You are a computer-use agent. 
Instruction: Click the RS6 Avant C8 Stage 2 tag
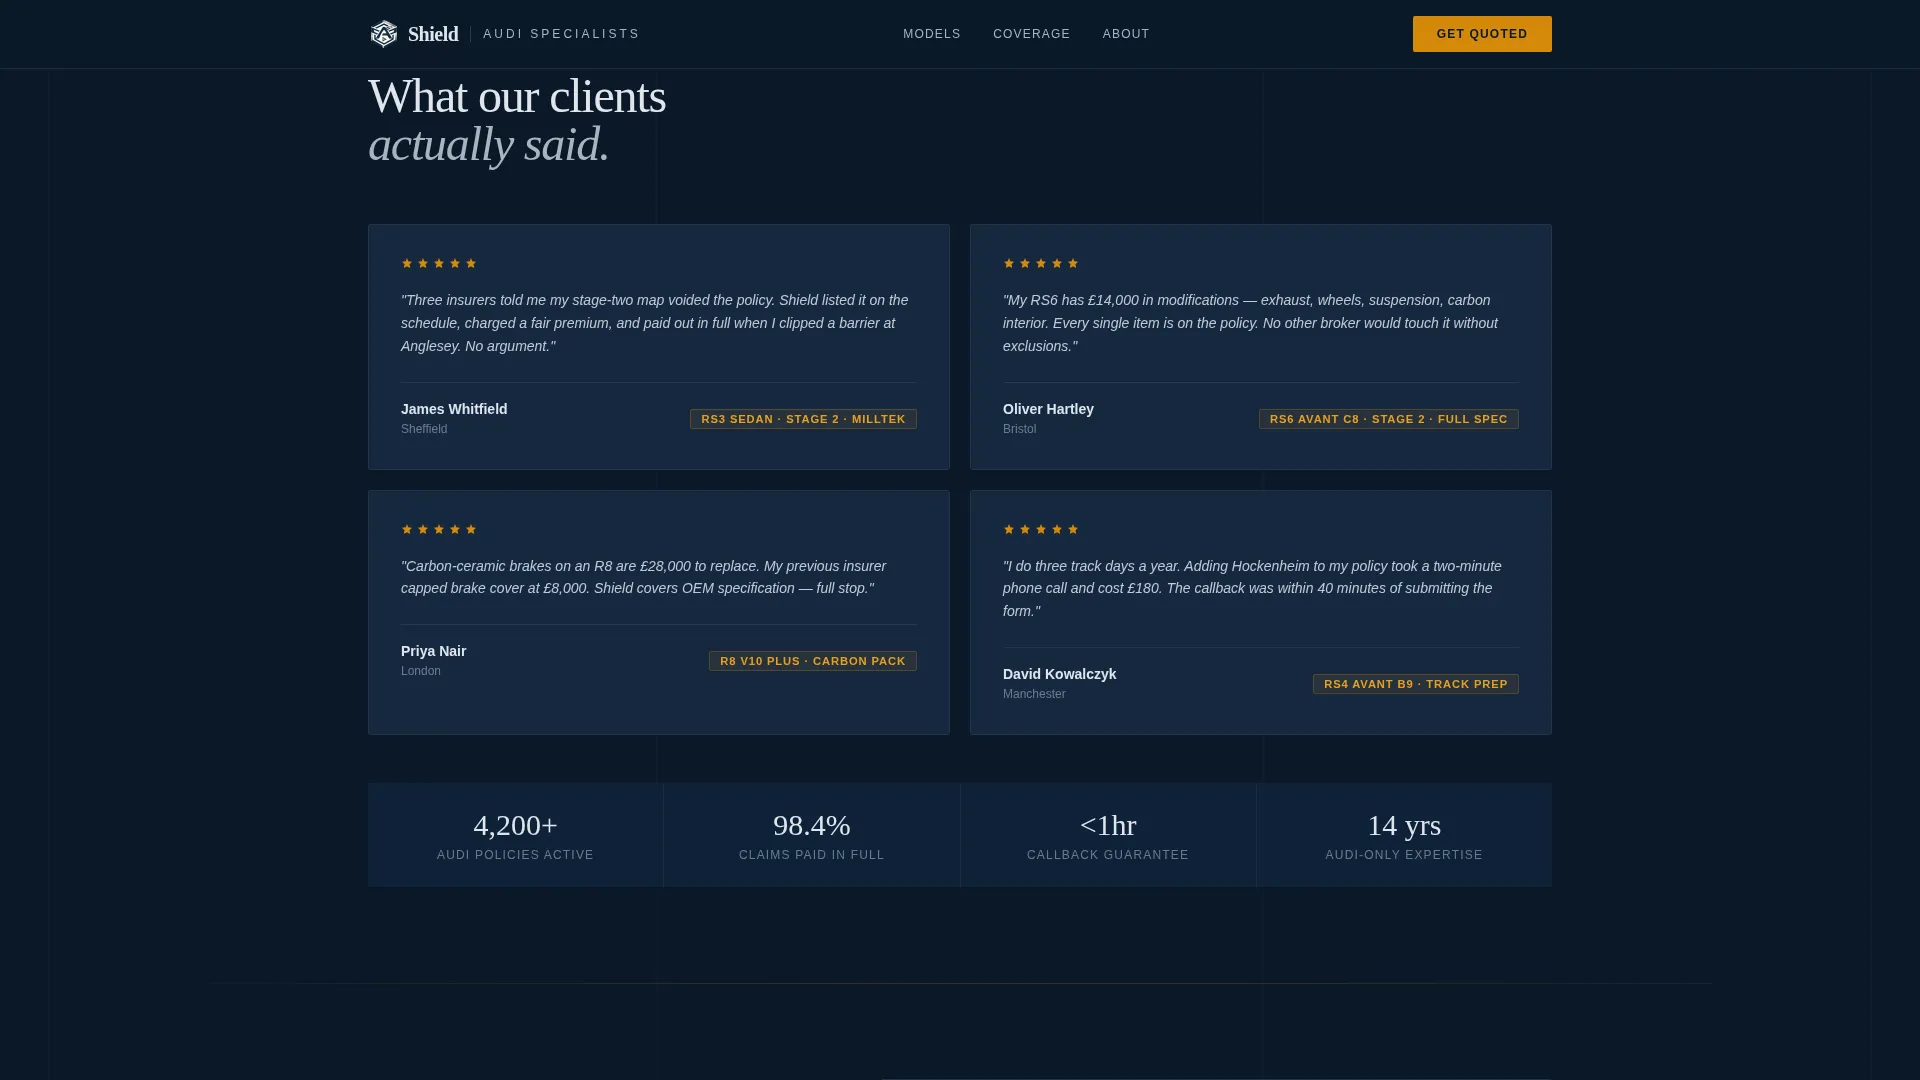[1388, 419]
